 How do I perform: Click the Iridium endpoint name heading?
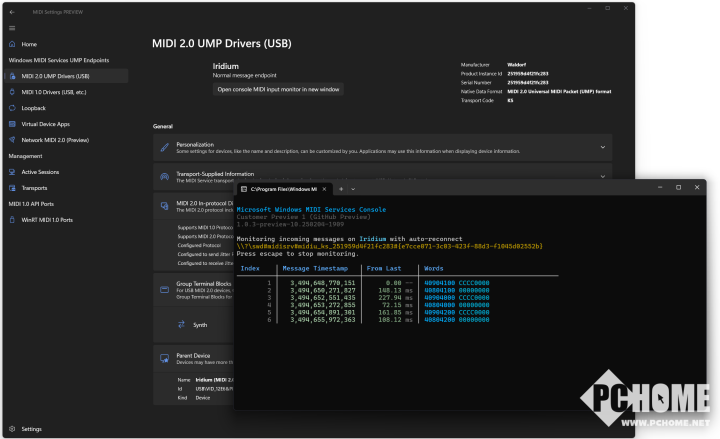coord(225,66)
